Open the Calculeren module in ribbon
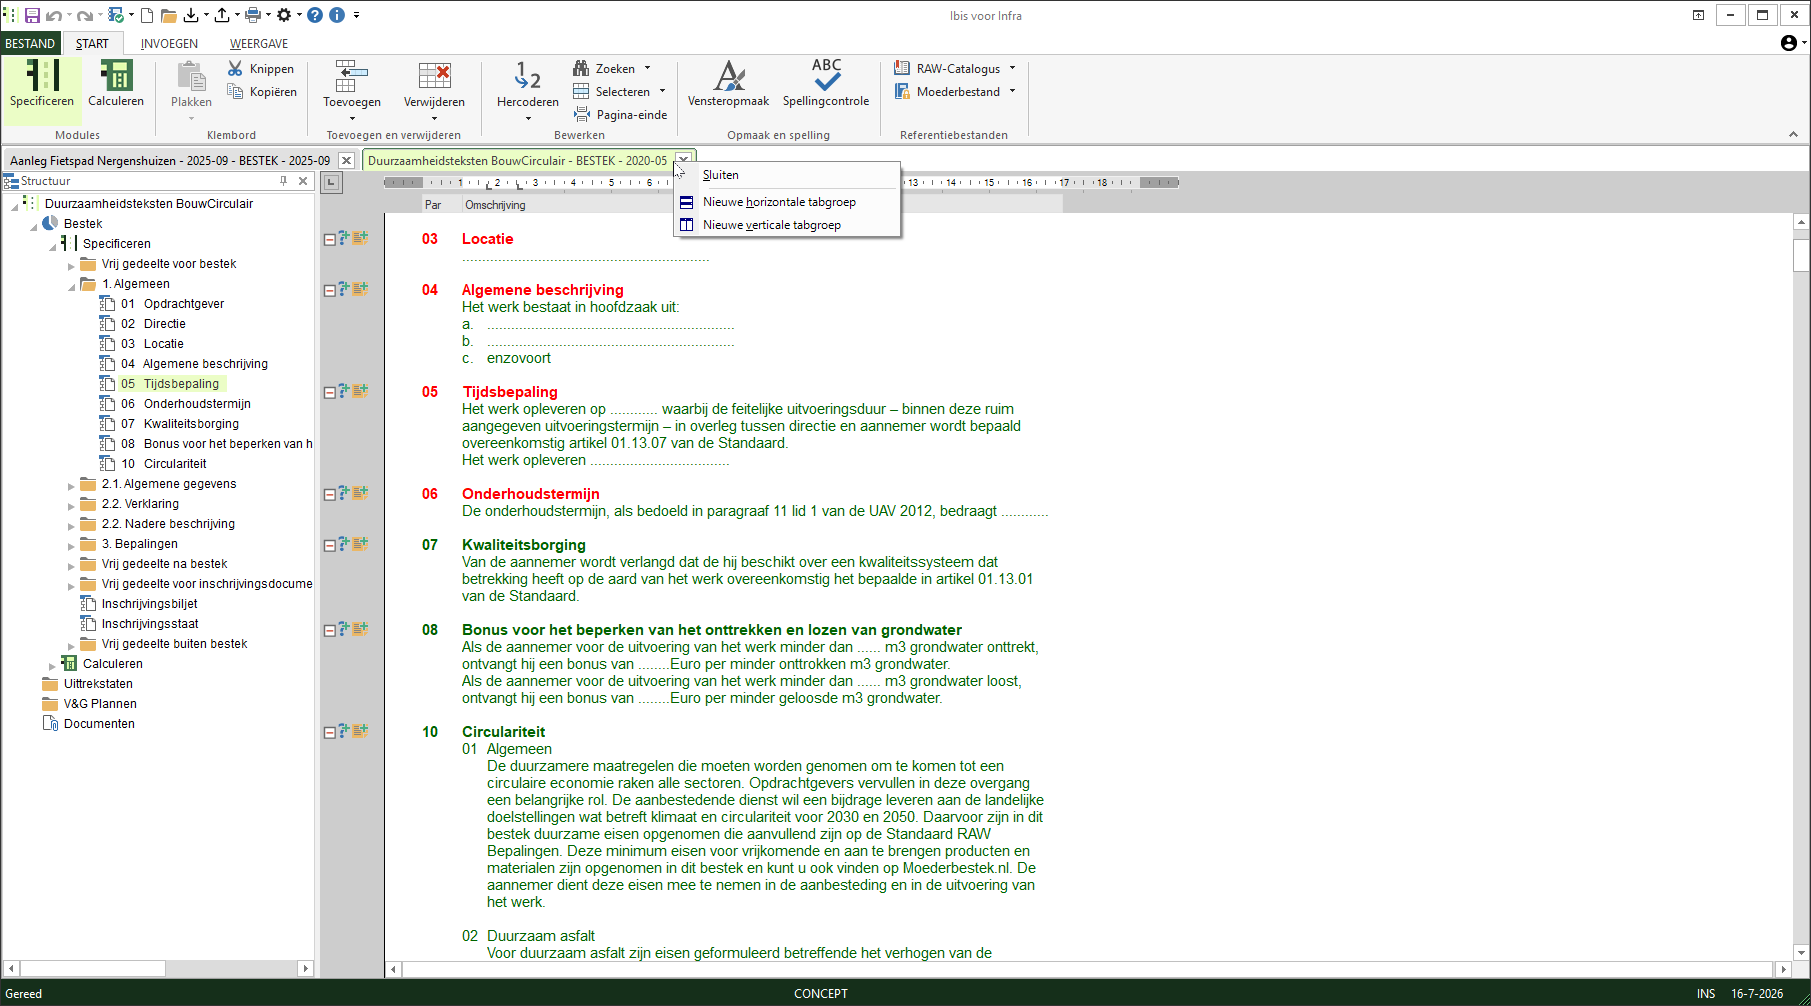This screenshot has height=1006, width=1811. [x=116, y=84]
